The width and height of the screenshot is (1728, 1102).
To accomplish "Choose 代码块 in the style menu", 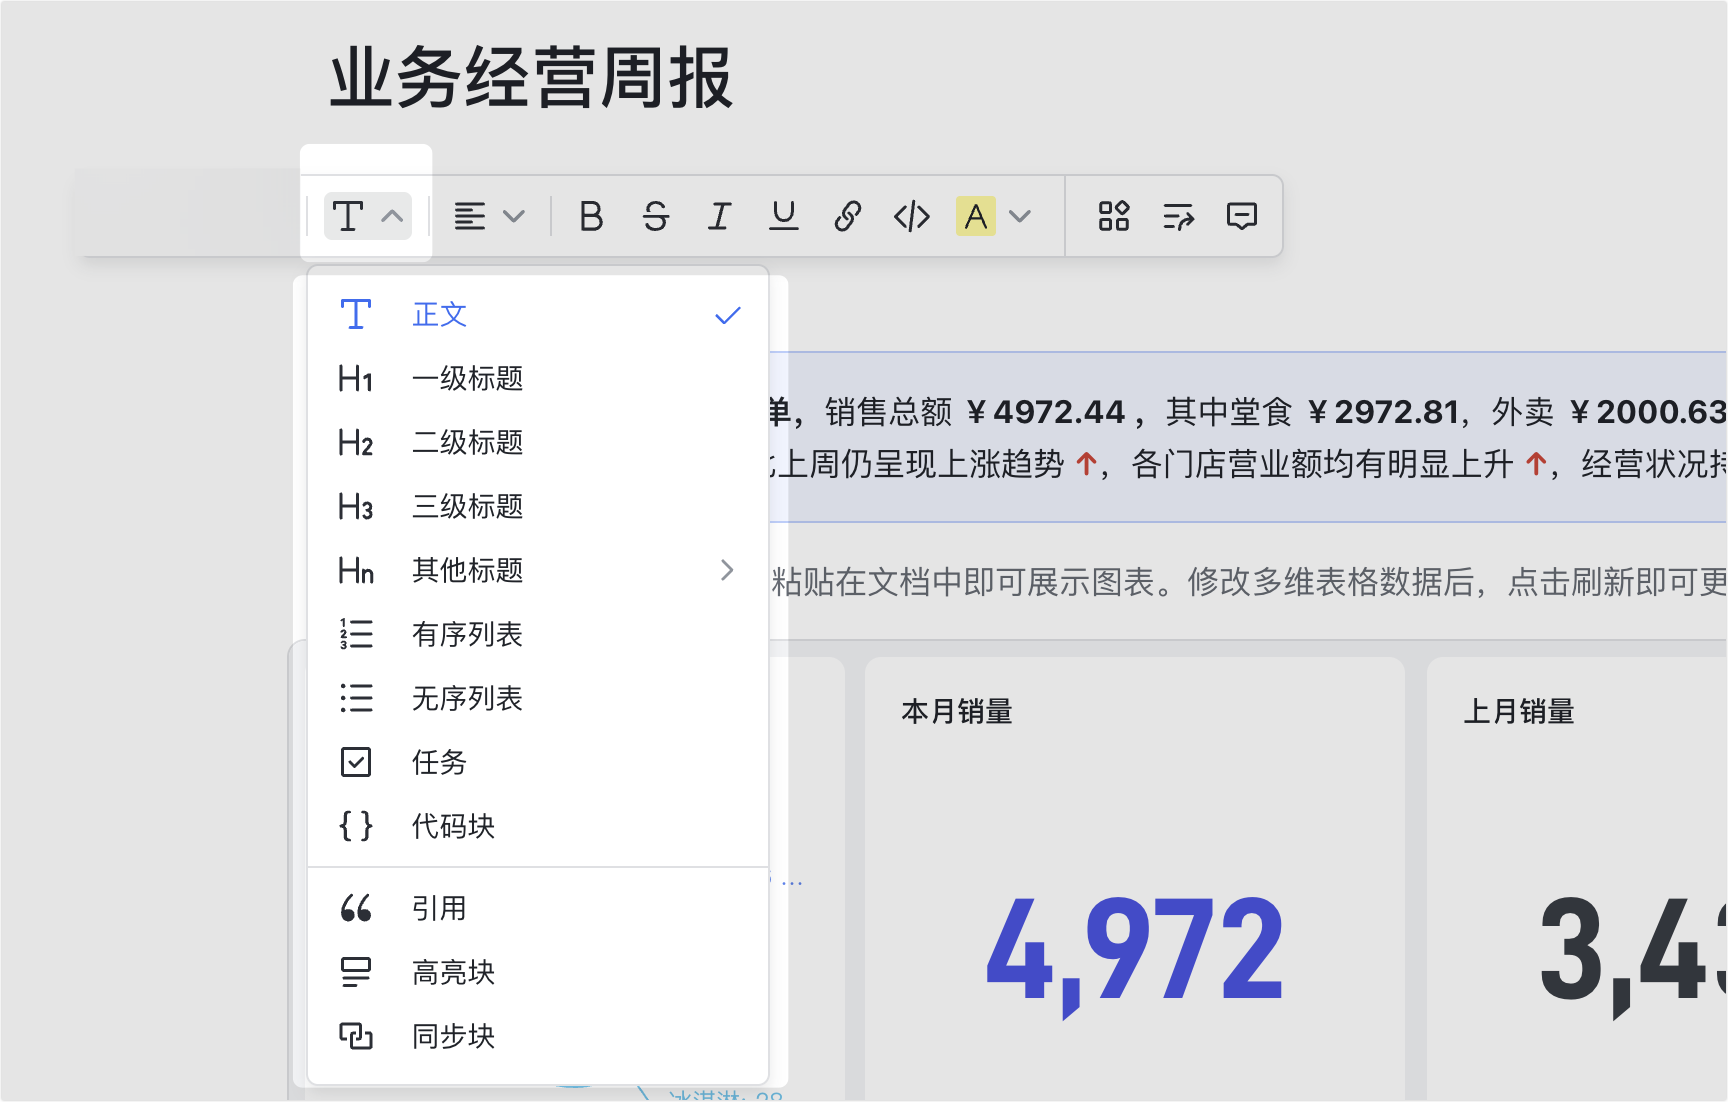I will 453,826.
